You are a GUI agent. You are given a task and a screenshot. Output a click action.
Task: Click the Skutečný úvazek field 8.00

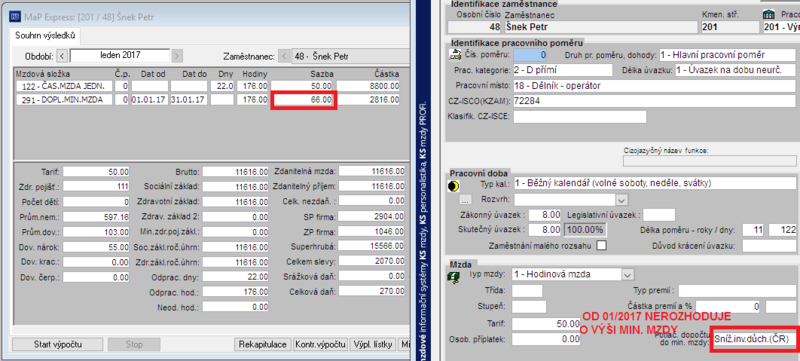tap(545, 229)
